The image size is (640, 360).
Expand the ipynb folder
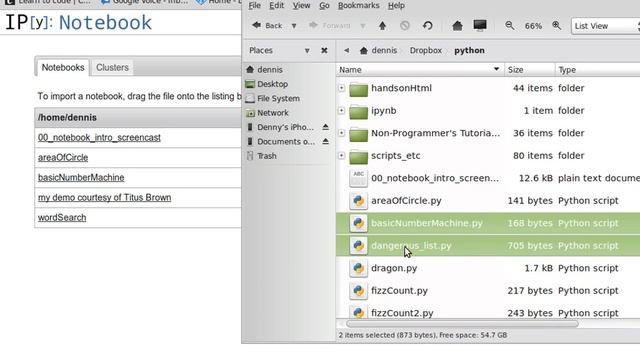342,111
